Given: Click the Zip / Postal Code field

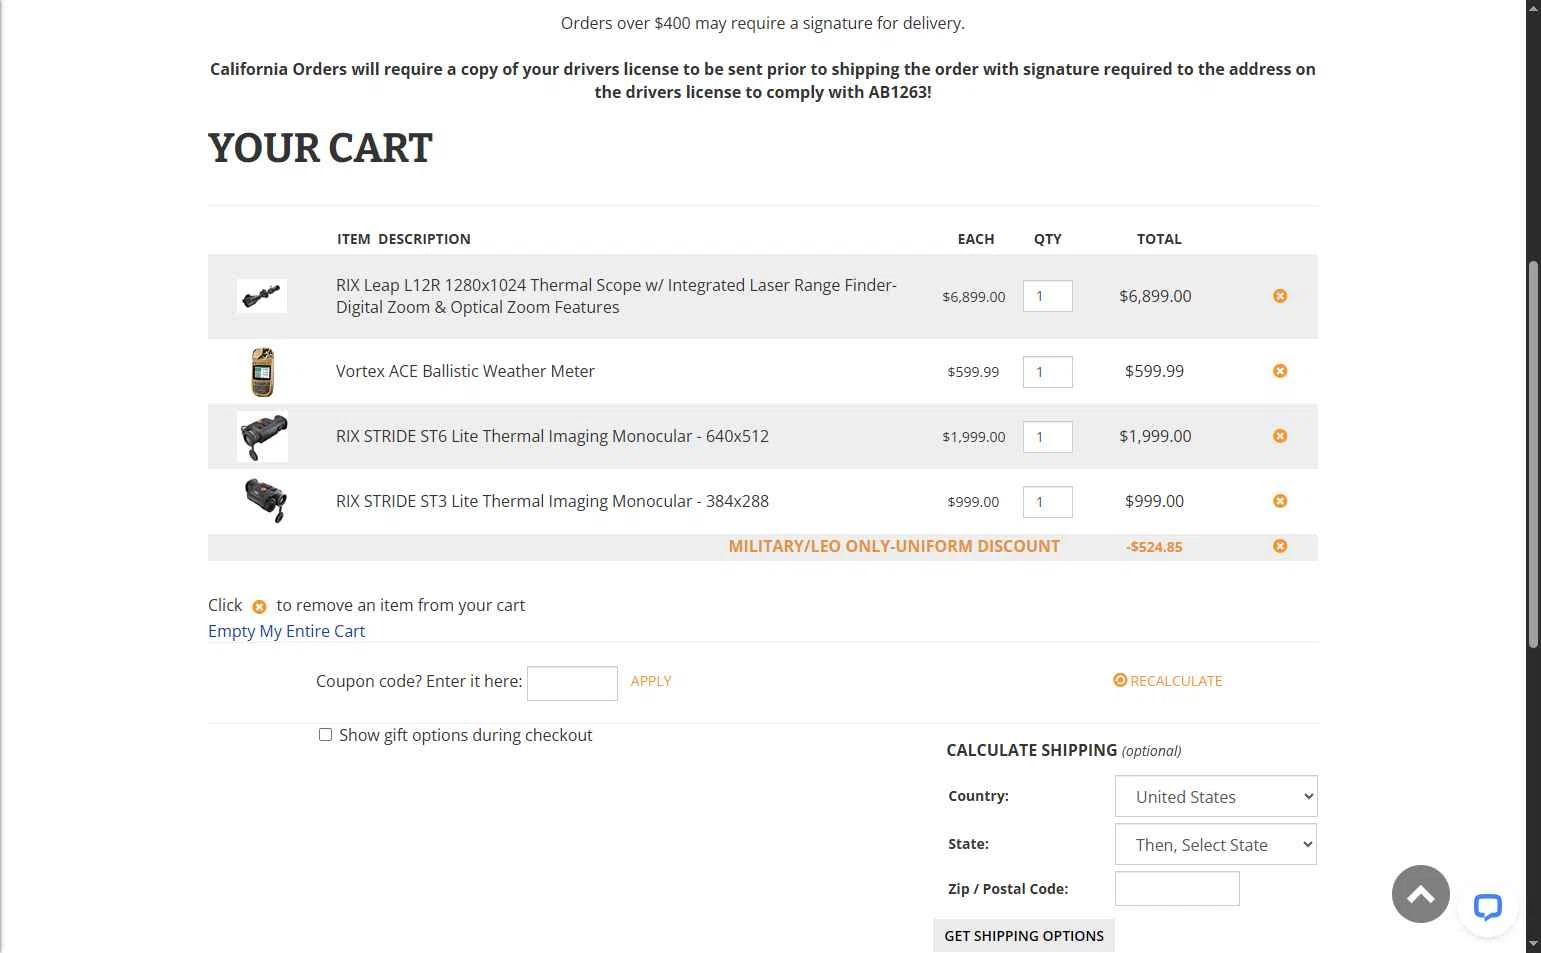Looking at the screenshot, I should tap(1177, 889).
